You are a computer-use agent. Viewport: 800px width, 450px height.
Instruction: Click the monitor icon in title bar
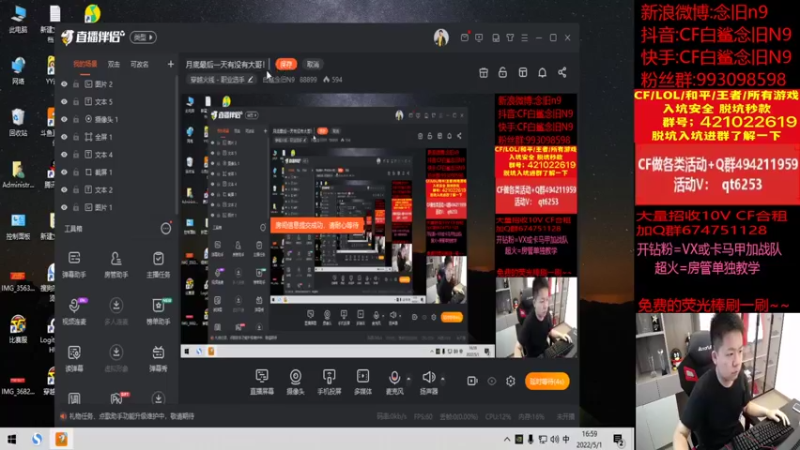click(x=479, y=38)
